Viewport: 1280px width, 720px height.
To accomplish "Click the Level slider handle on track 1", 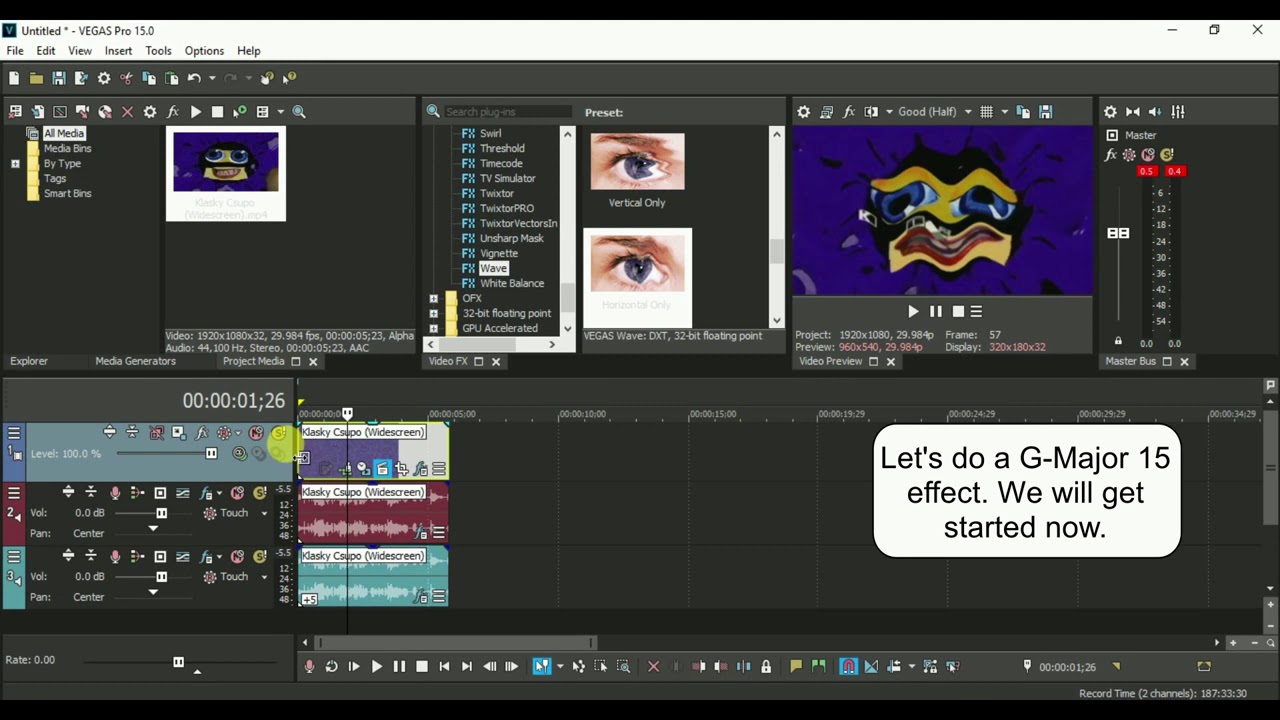I will point(211,454).
